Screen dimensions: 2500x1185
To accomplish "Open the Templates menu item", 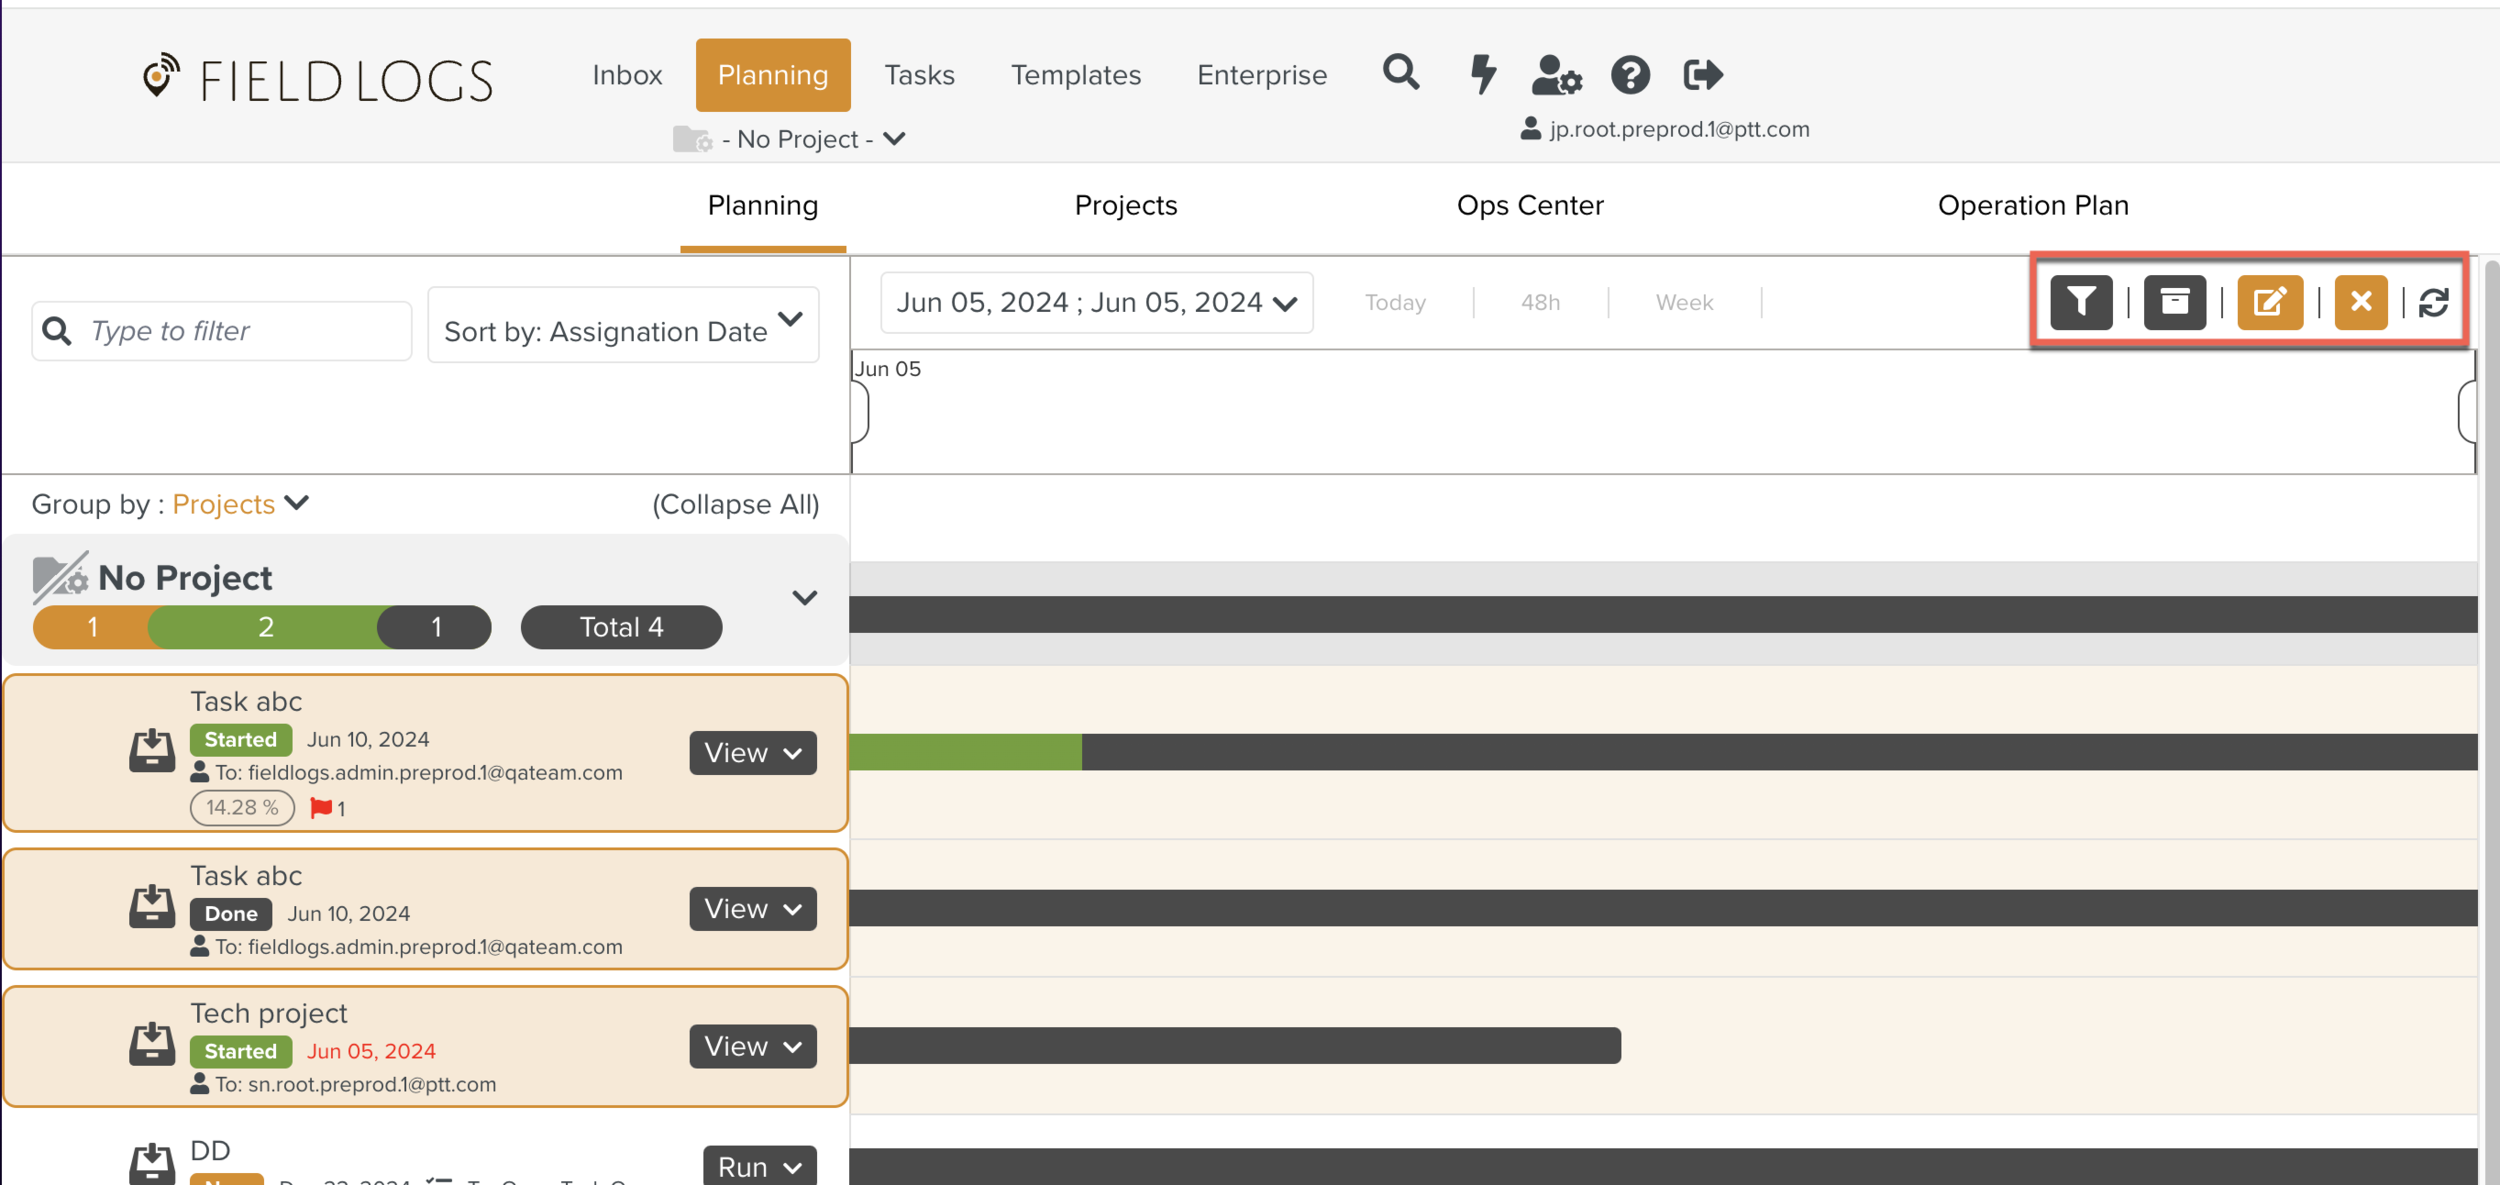I will 1075,75.
